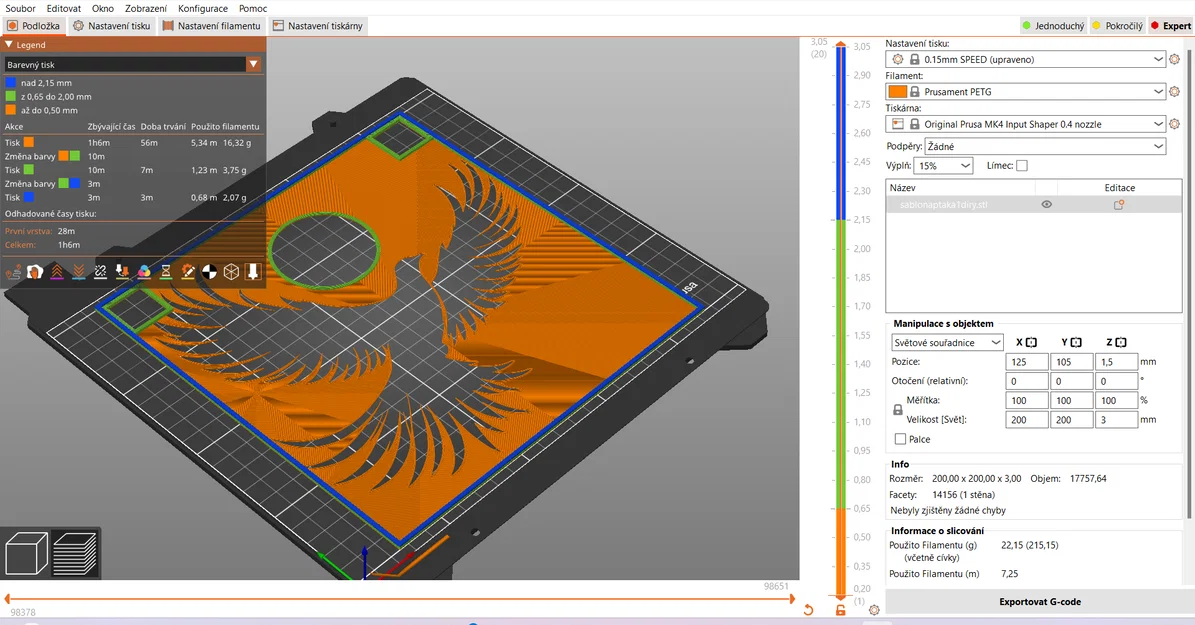Click Pozice X field with 125
This screenshot has width=1195, height=625.
(1027, 362)
